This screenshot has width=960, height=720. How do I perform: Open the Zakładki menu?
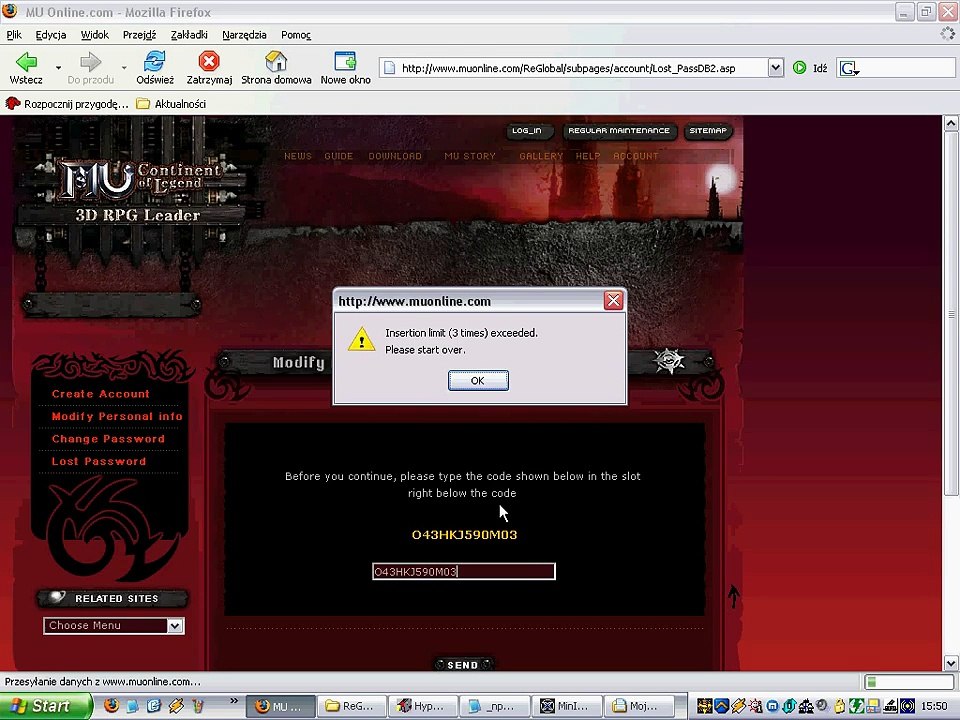click(x=189, y=35)
